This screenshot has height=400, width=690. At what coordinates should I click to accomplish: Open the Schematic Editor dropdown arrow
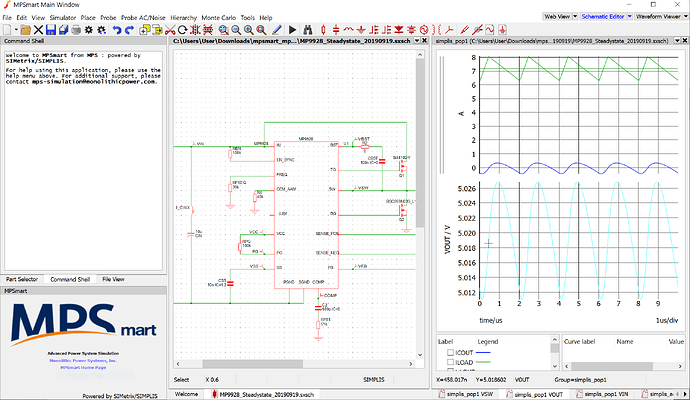point(629,16)
